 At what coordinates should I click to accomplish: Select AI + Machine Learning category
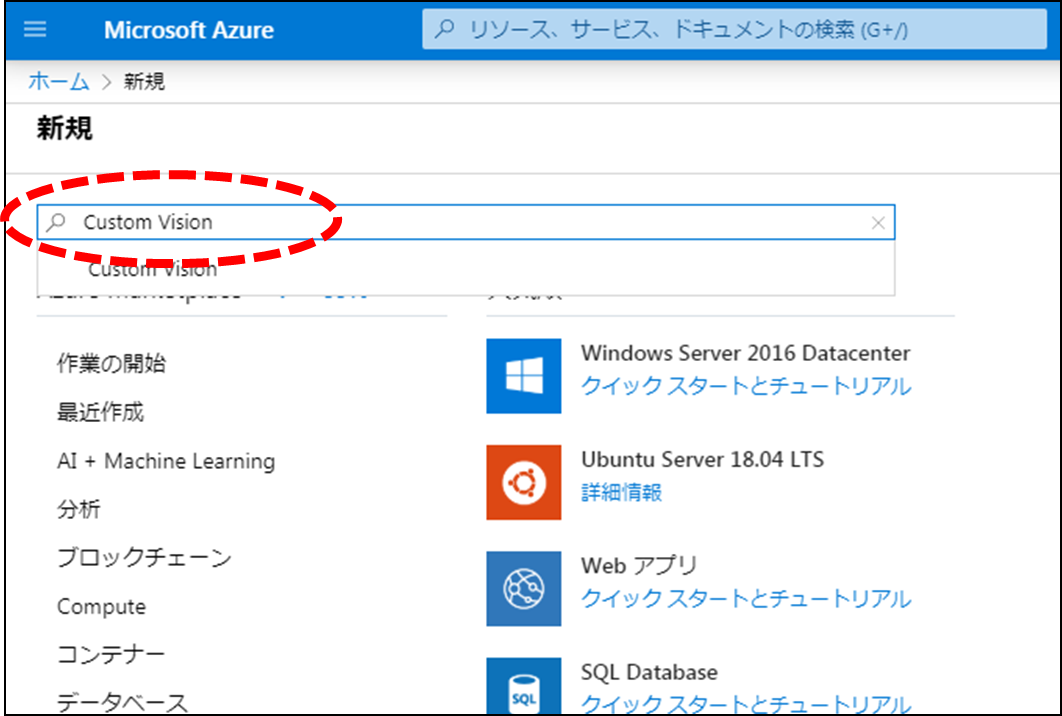(166, 461)
